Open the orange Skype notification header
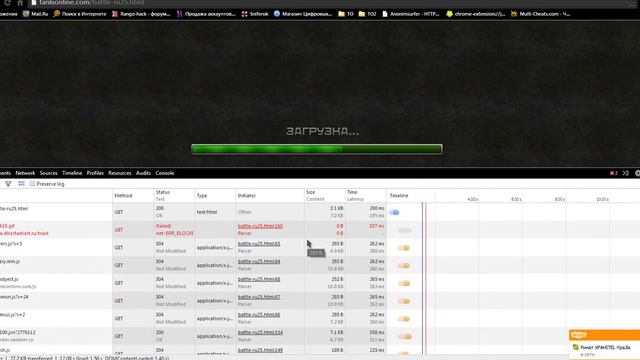This screenshot has height=360, width=640. tap(604, 335)
